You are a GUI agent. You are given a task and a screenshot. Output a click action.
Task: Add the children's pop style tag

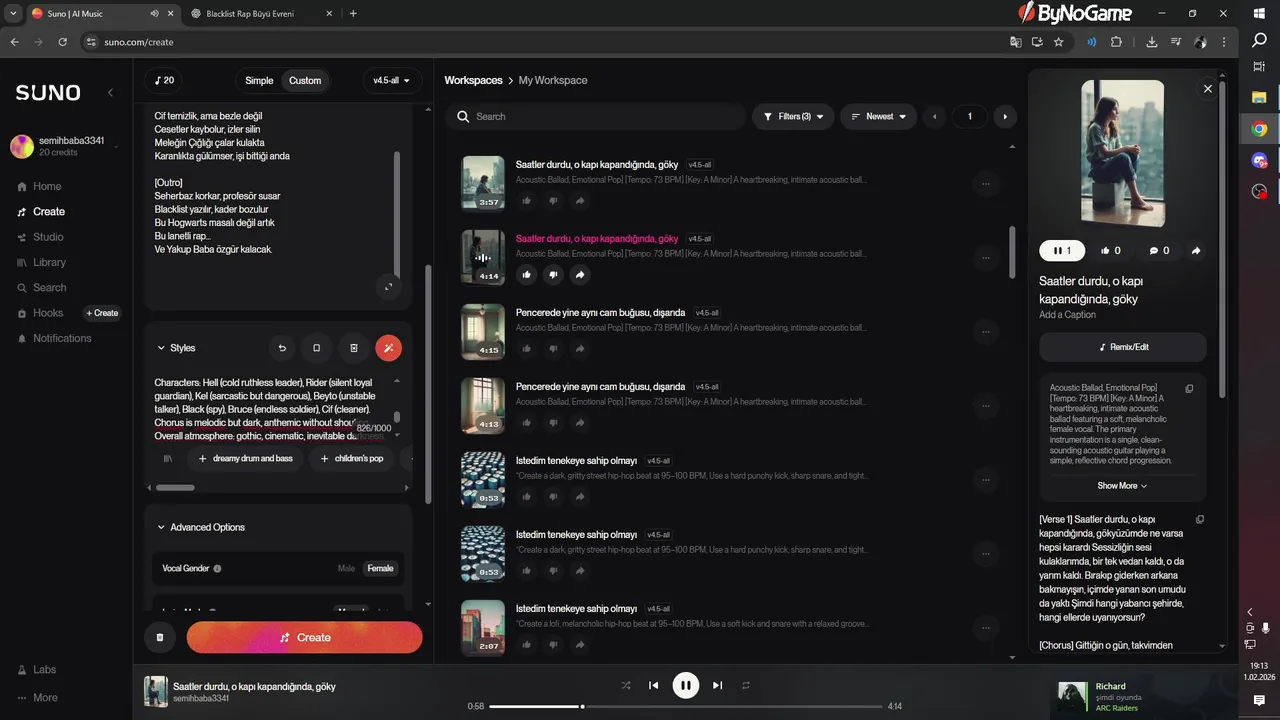(x=351, y=458)
